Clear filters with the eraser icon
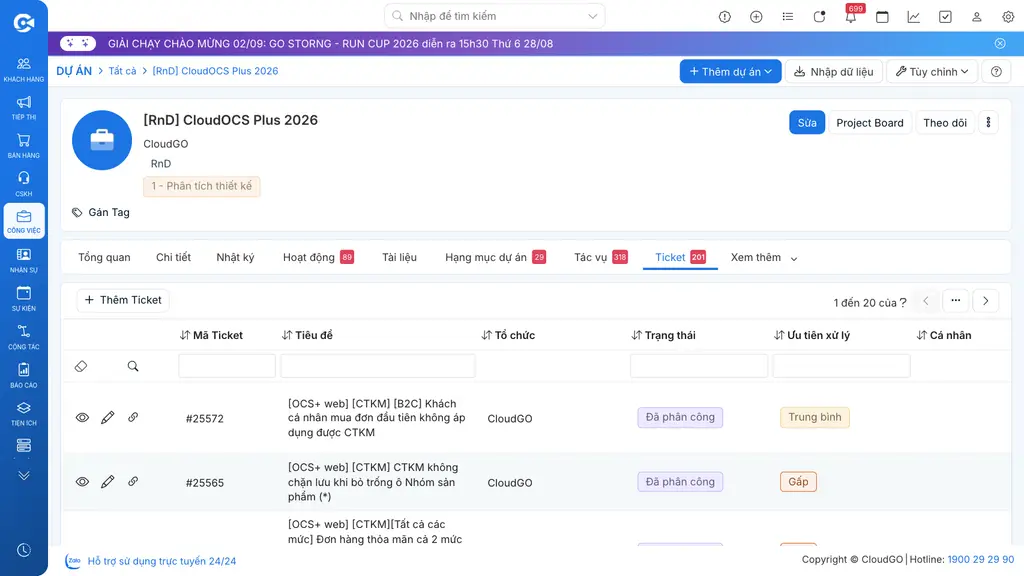 click(x=81, y=366)
